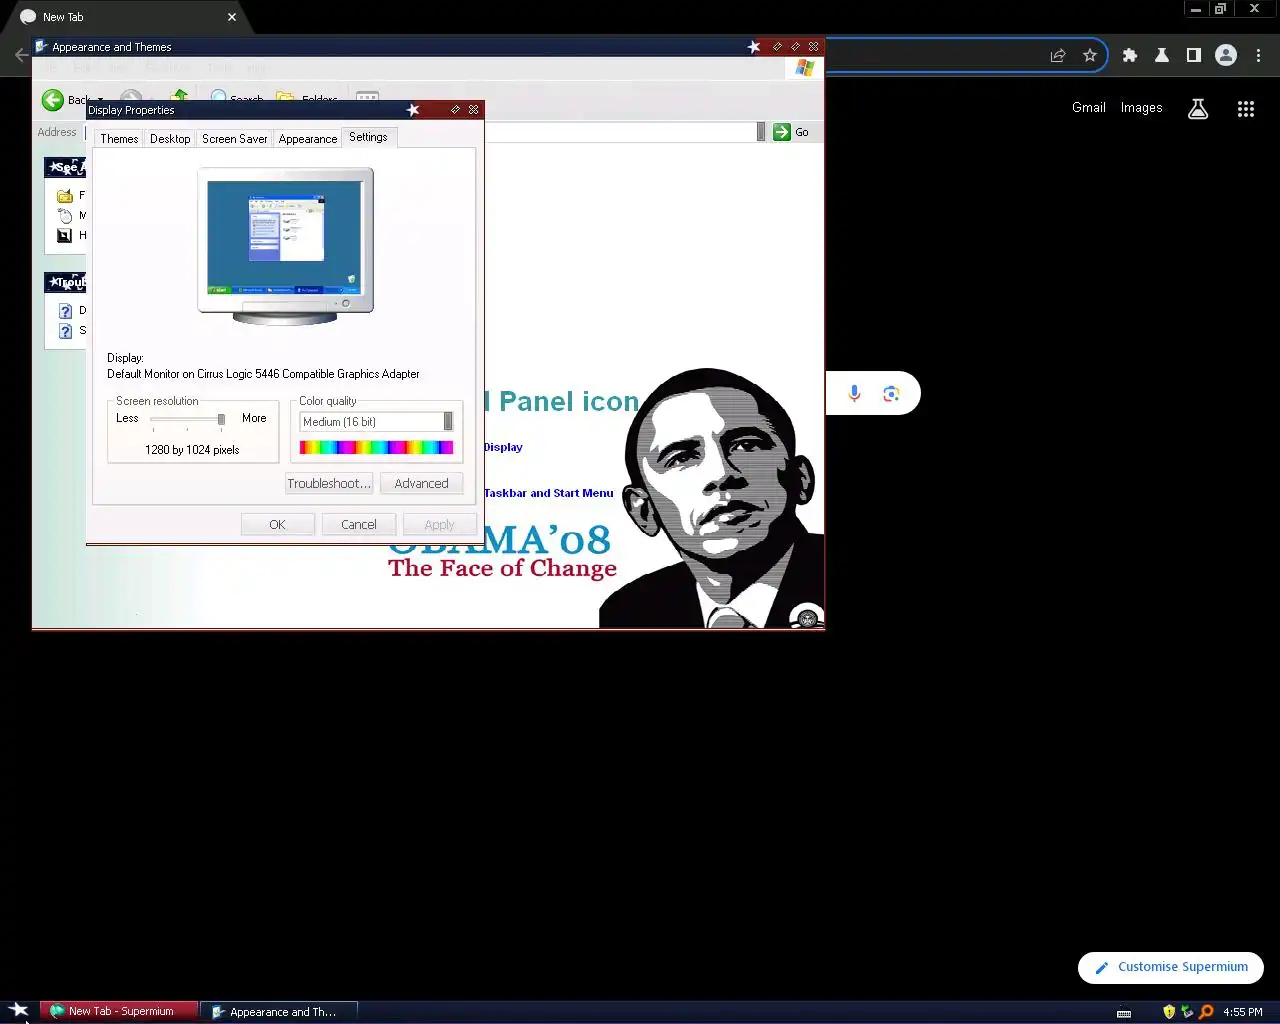Click the mouse pointer icon under See Also
This screenshot has height=1024, width=1280.
pyautogui.click(x=66, y=216)
